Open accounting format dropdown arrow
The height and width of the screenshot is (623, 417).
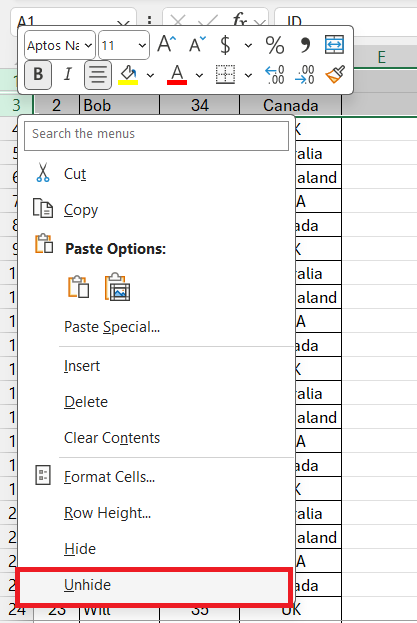pyautogui.click(x=248, y=45)
